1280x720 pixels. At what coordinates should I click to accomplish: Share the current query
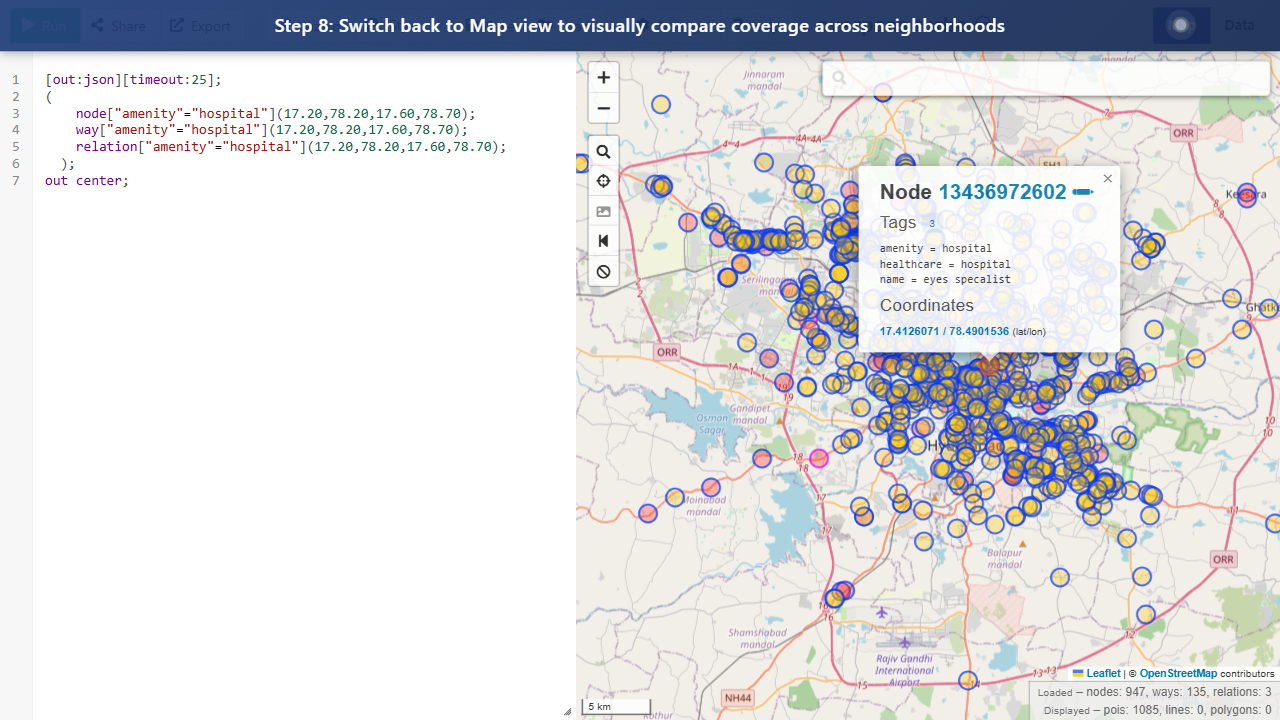(x=117, y=25)
